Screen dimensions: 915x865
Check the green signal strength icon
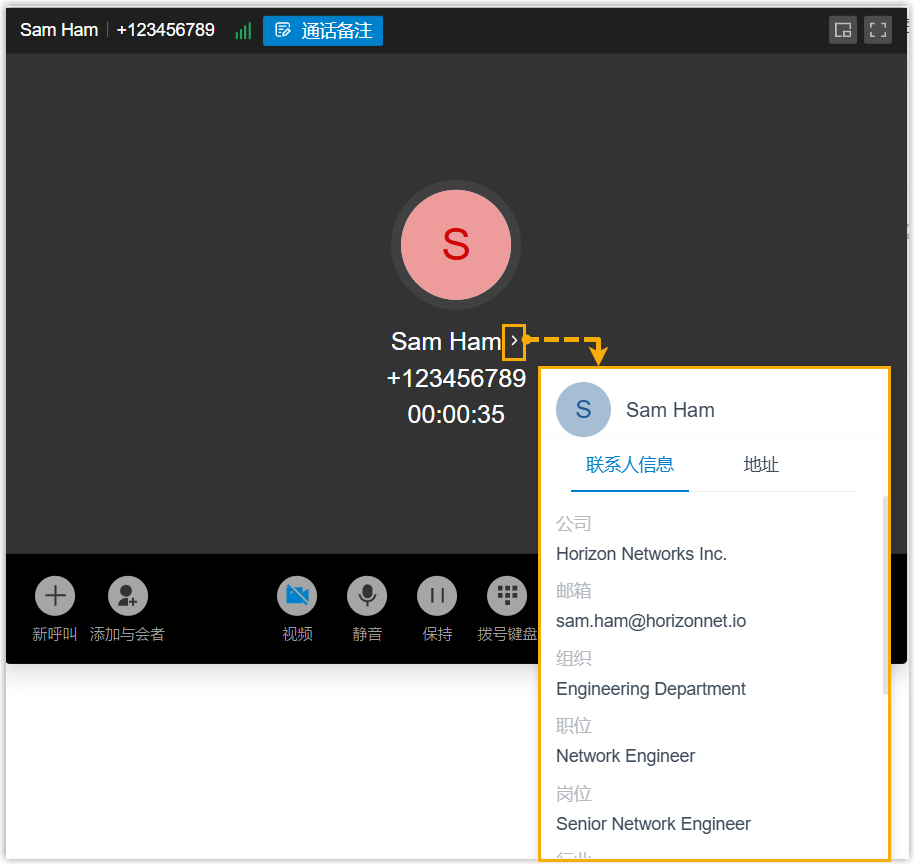coord(243,31)
